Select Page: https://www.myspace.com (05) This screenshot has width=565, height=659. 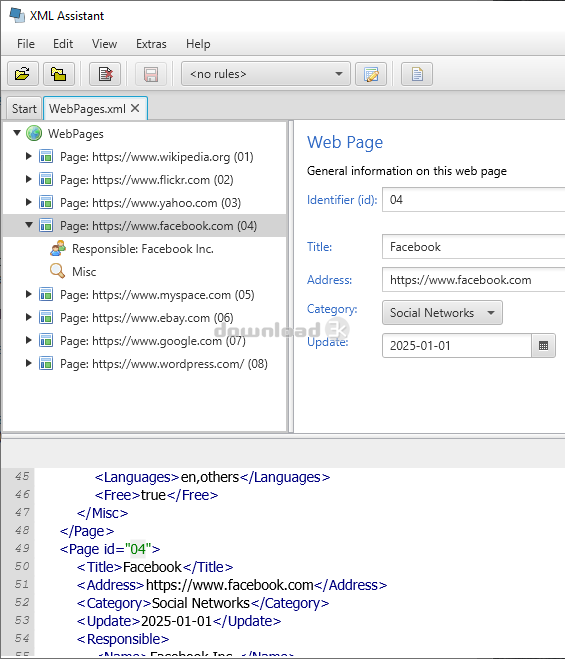pos(157,295)
